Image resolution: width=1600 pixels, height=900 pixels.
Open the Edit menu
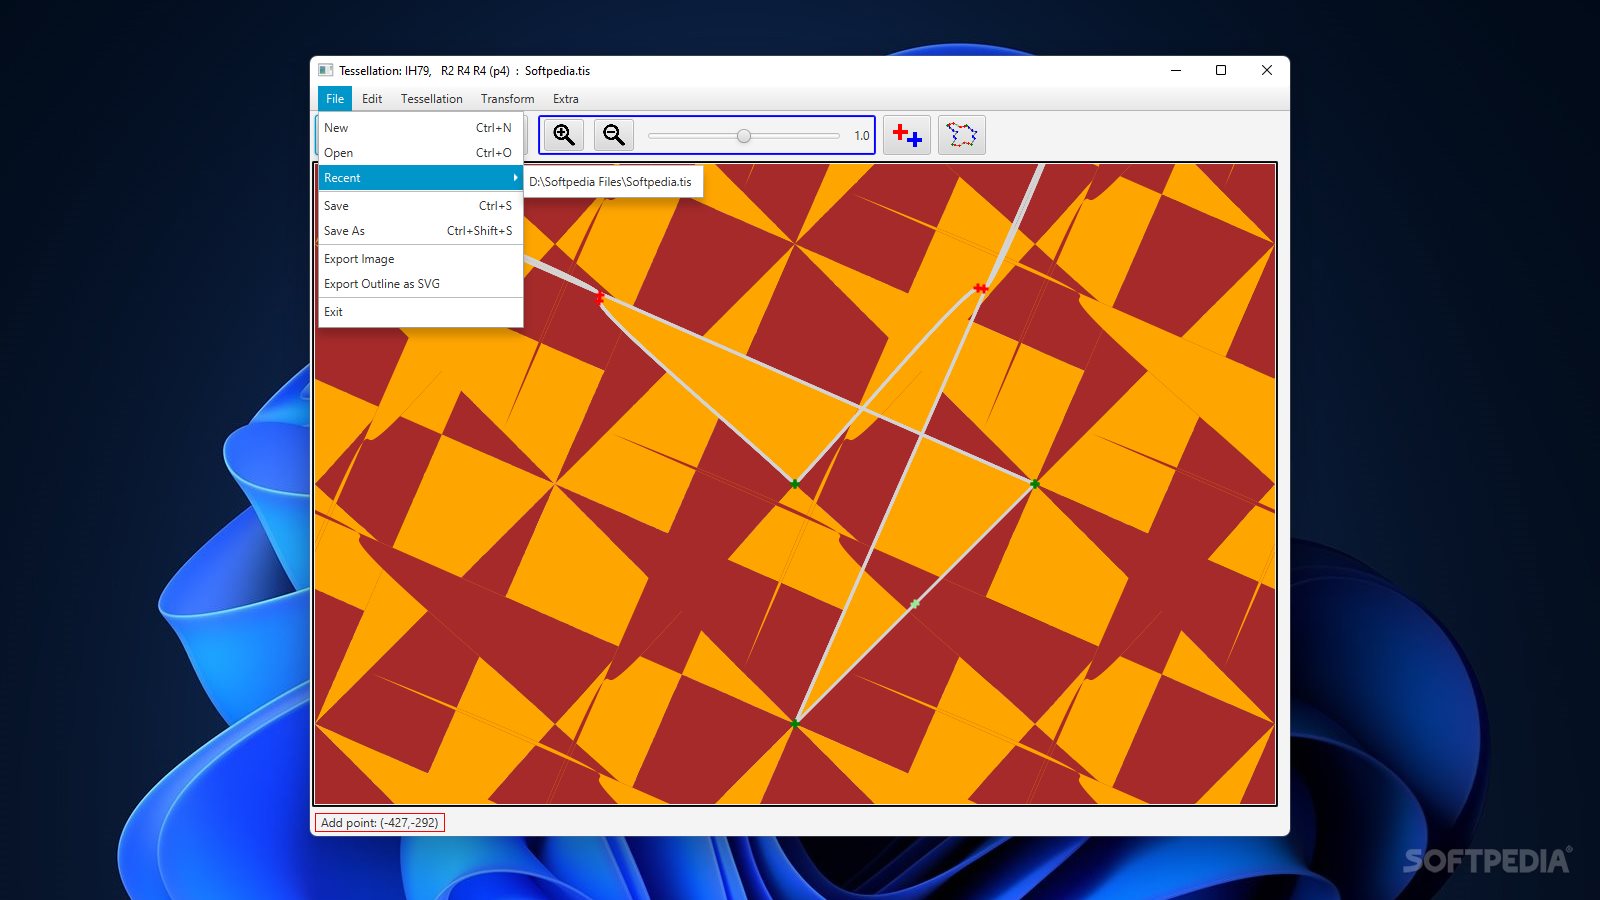click(372, 99)
